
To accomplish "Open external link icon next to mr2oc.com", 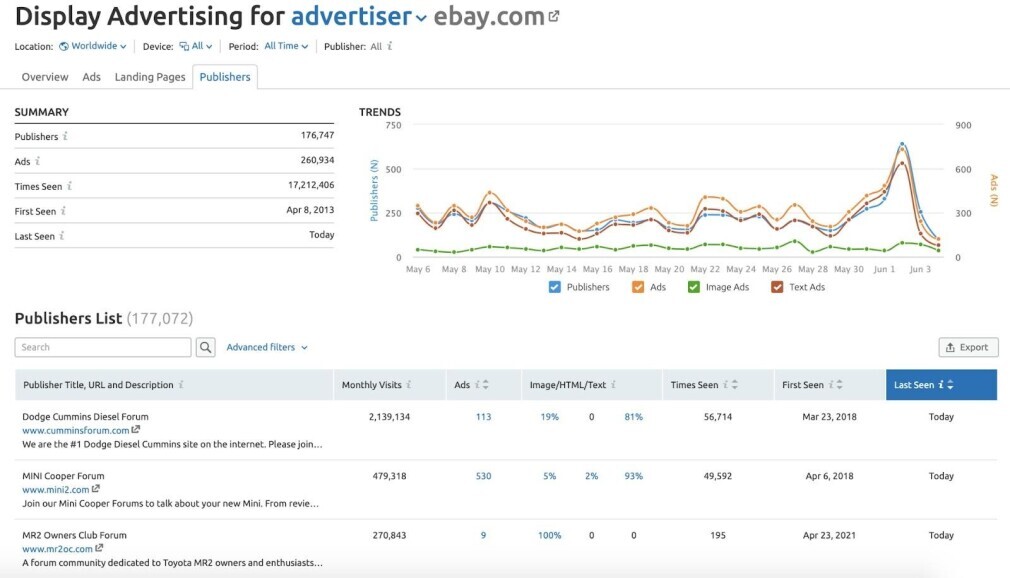I will pyautogui.click(x=99, y=548).
